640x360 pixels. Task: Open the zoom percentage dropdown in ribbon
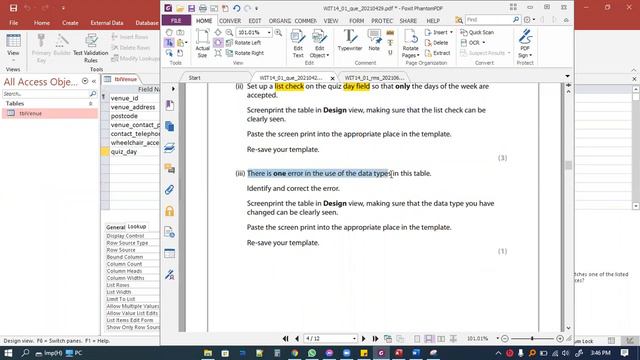[269, 32]
